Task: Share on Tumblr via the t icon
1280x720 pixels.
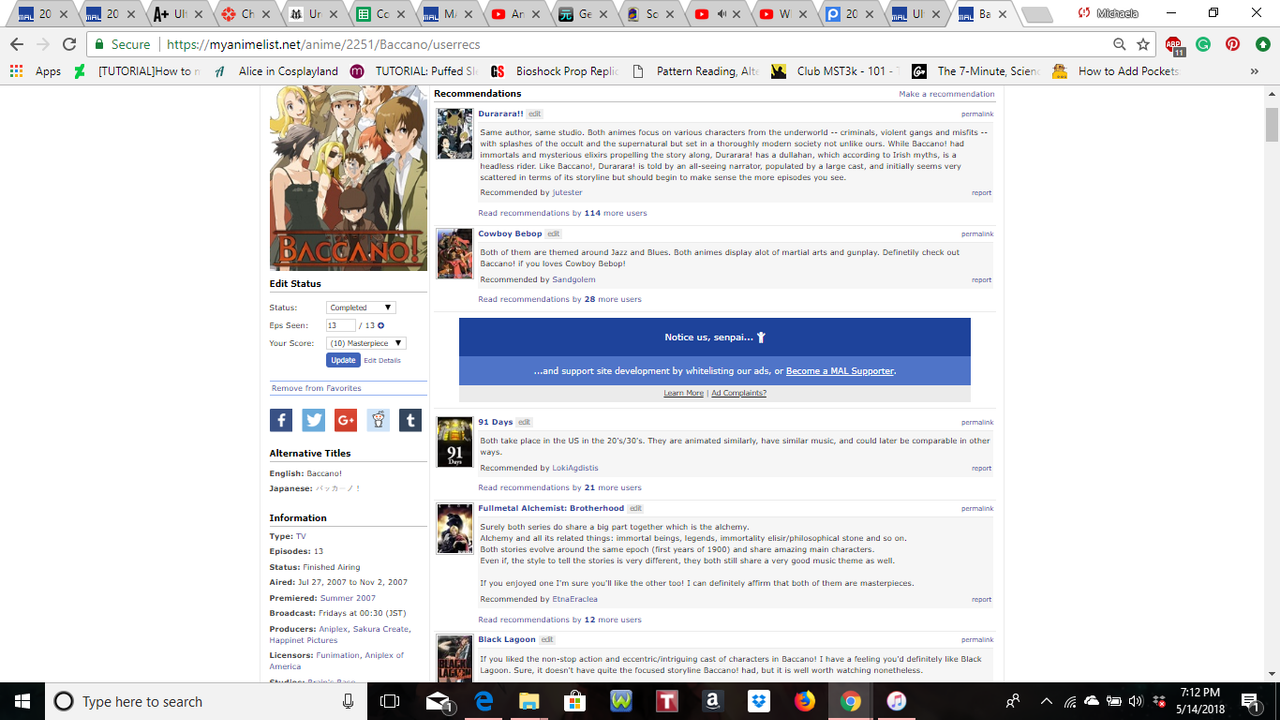Action: (x=410, y=420)
